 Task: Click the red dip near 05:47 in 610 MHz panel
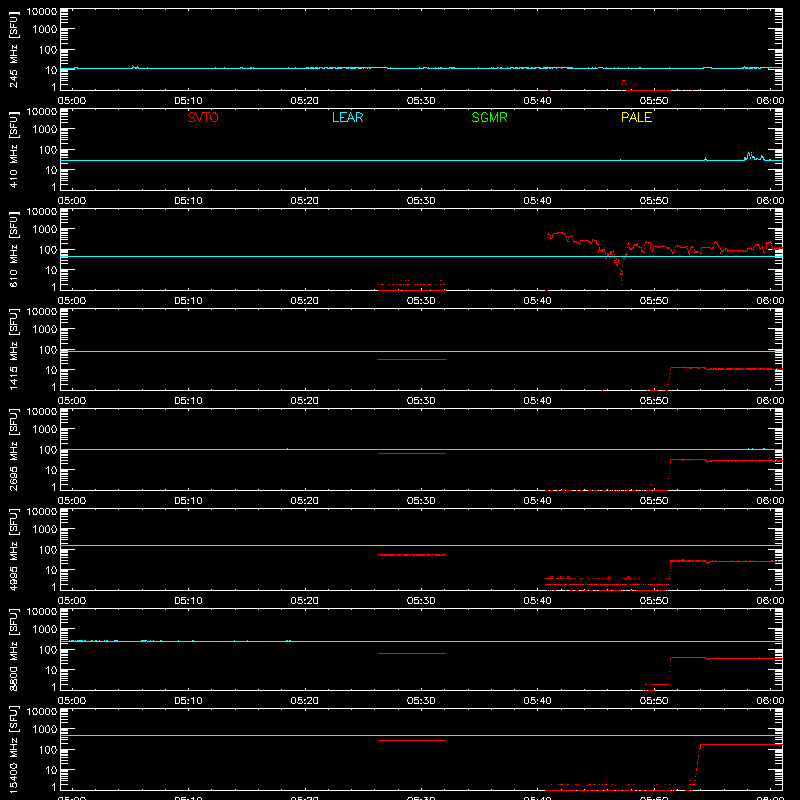pyautogui.click(x=620, y=269)
